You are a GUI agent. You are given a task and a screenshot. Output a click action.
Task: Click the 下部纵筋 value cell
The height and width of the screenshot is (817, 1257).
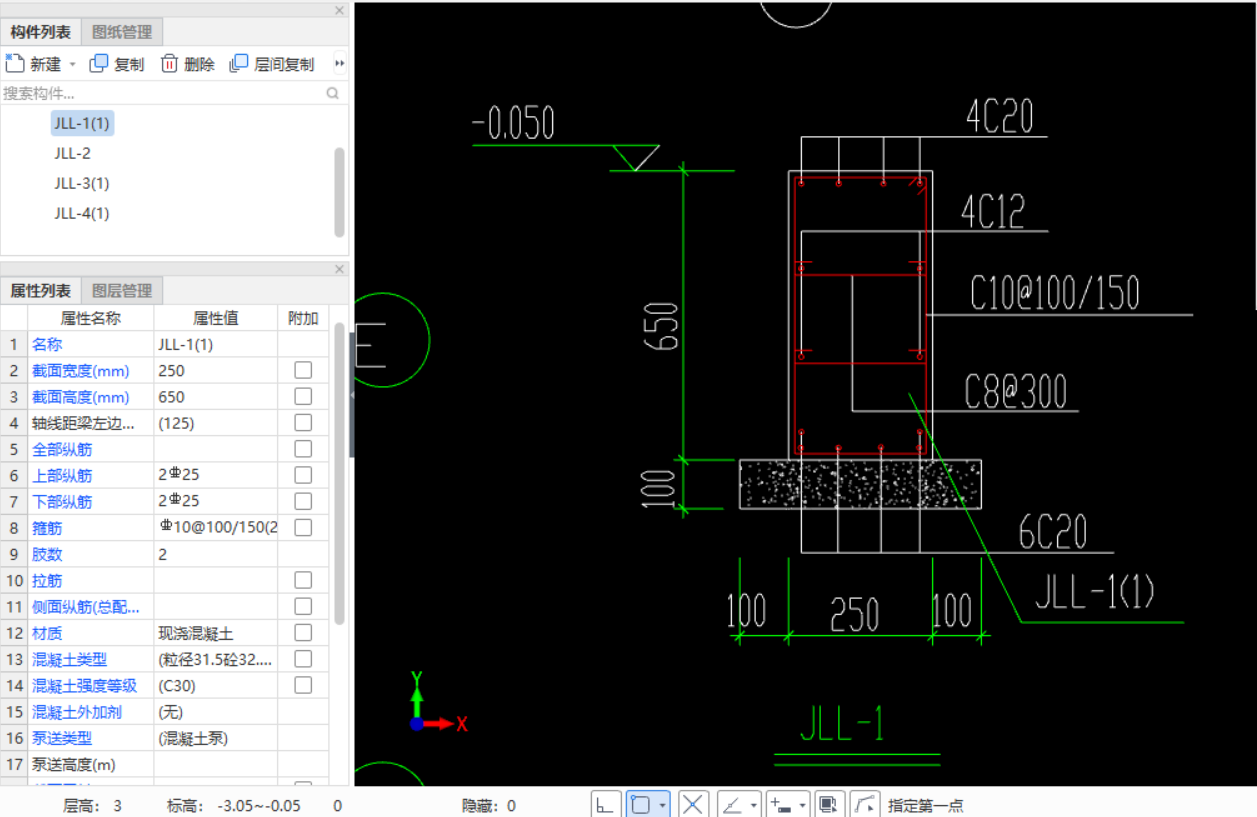216,501
